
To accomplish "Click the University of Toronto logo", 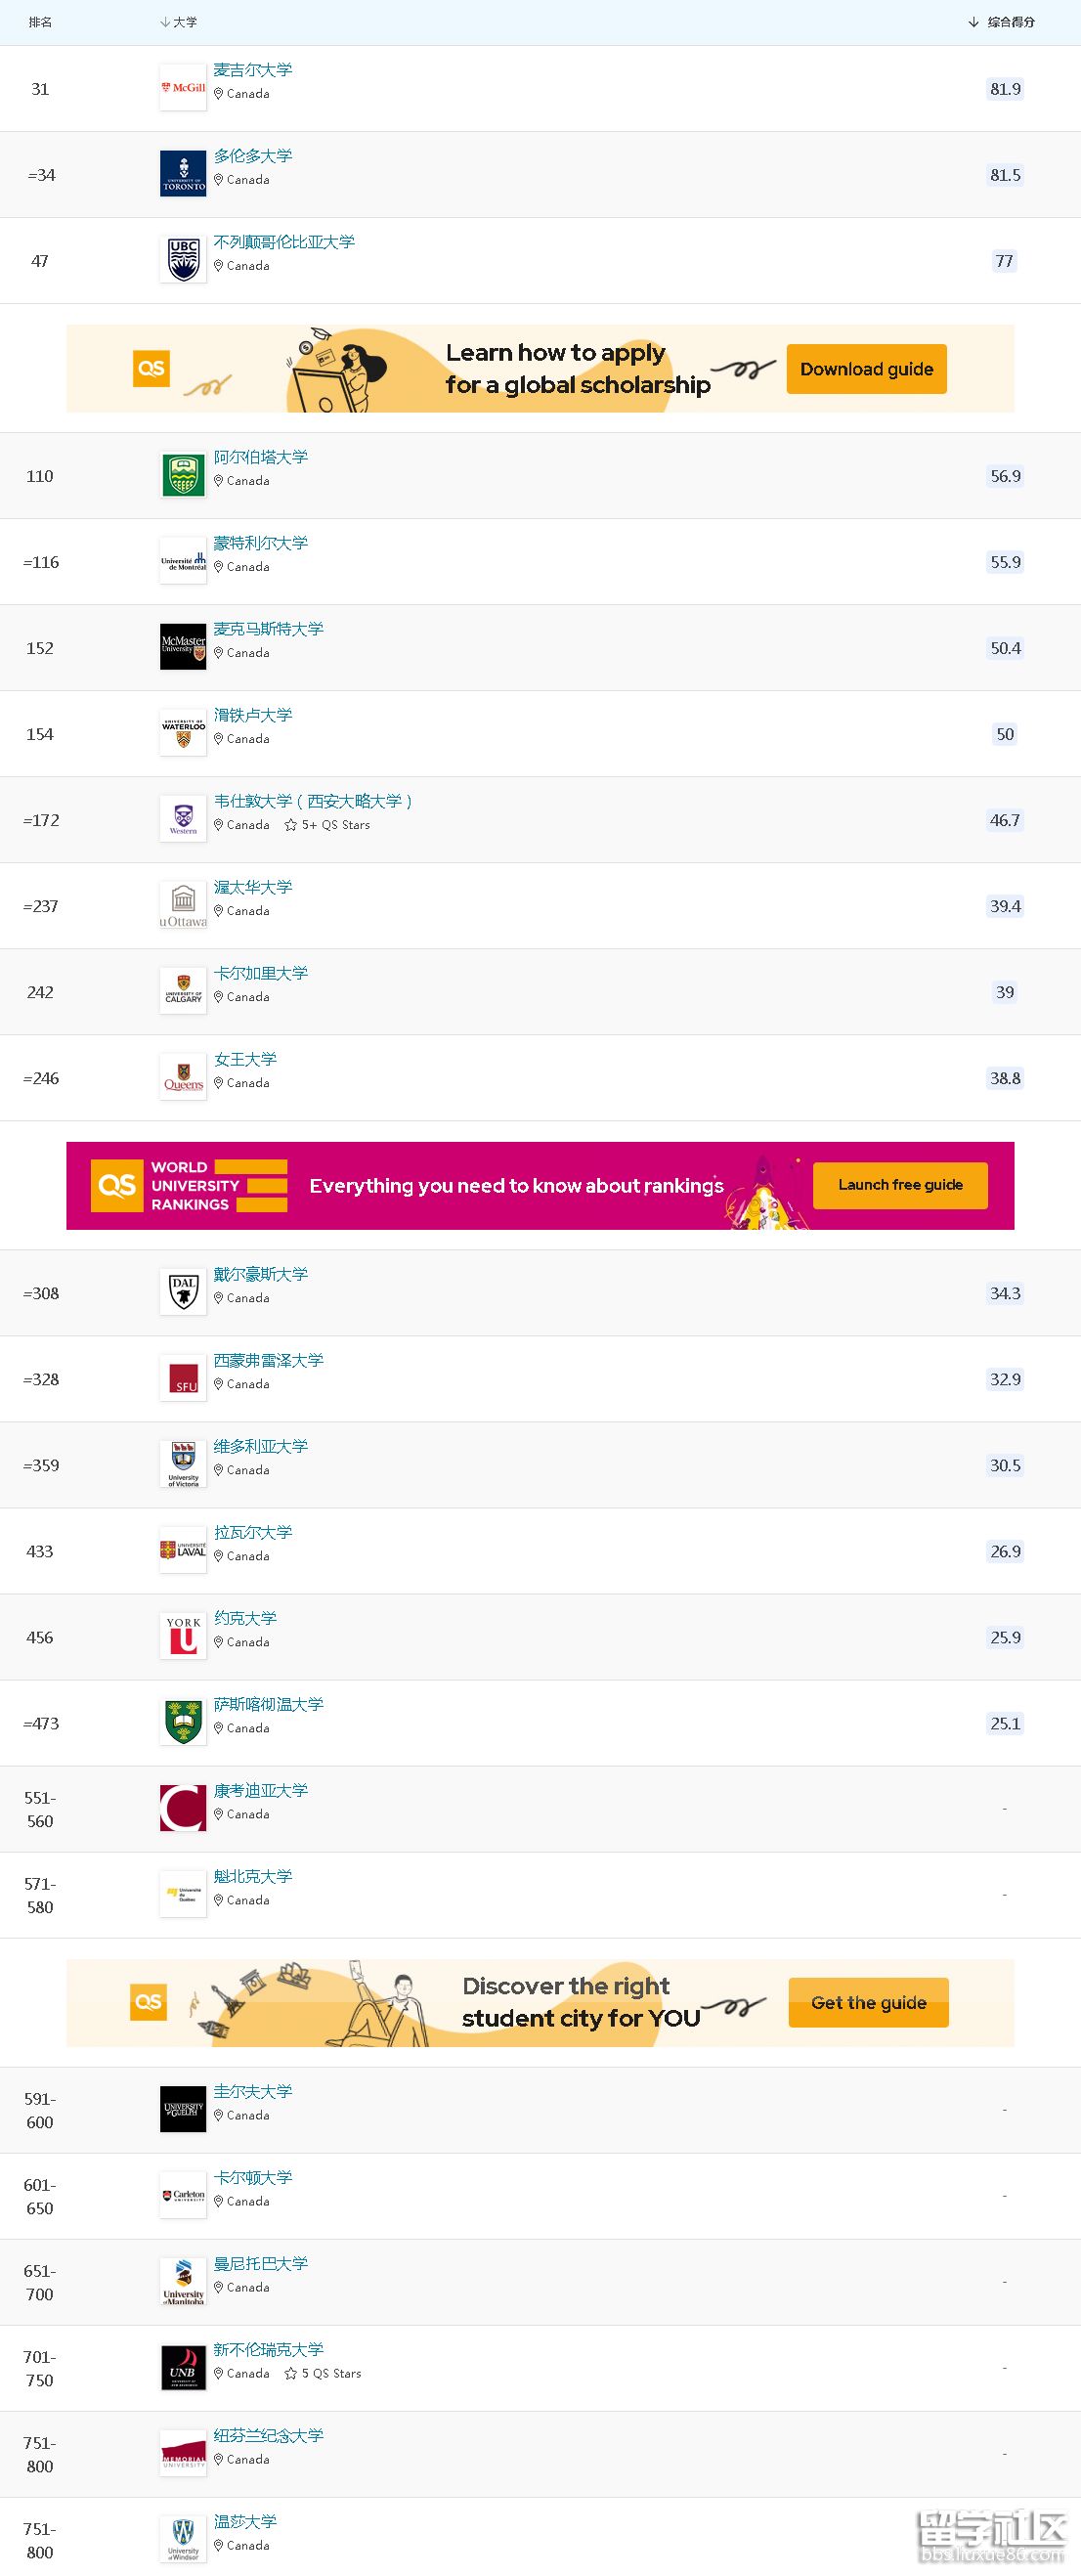I will pos(183,174).
